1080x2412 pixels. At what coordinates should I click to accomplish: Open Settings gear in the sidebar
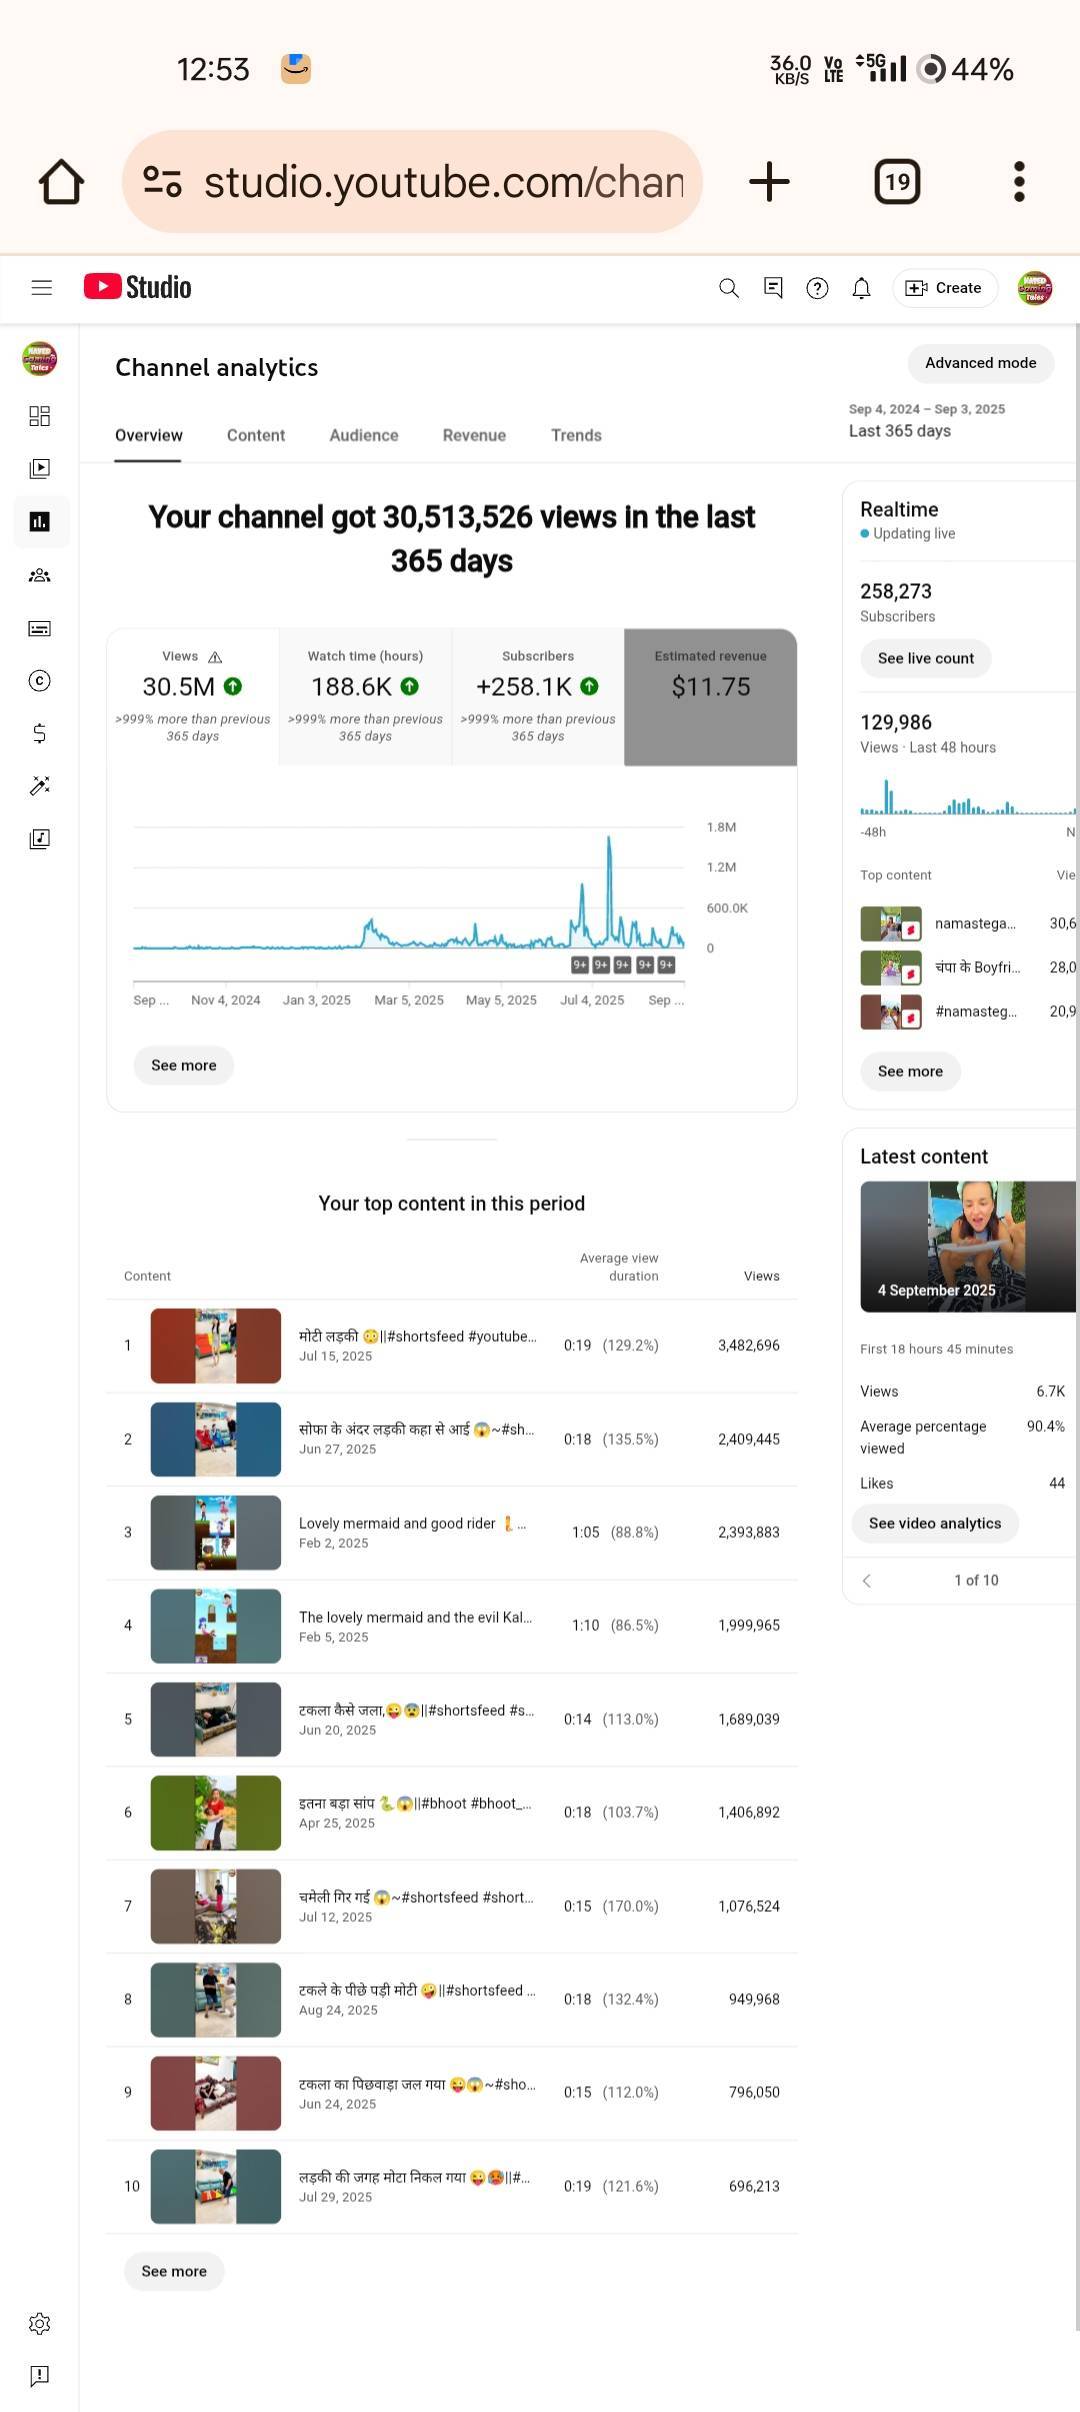(x=40, y=2323)
